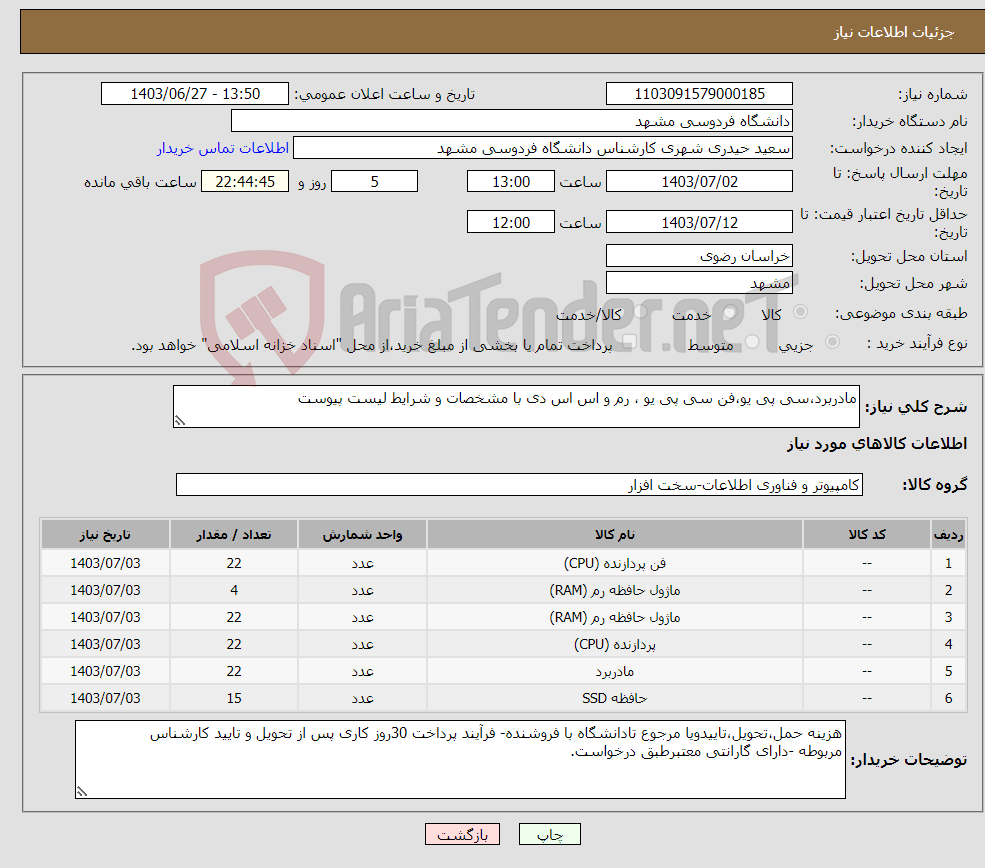Select the متوسط purchase type radio
The image size is (985, 868).
pyautogui.click(x=752, y=342)
